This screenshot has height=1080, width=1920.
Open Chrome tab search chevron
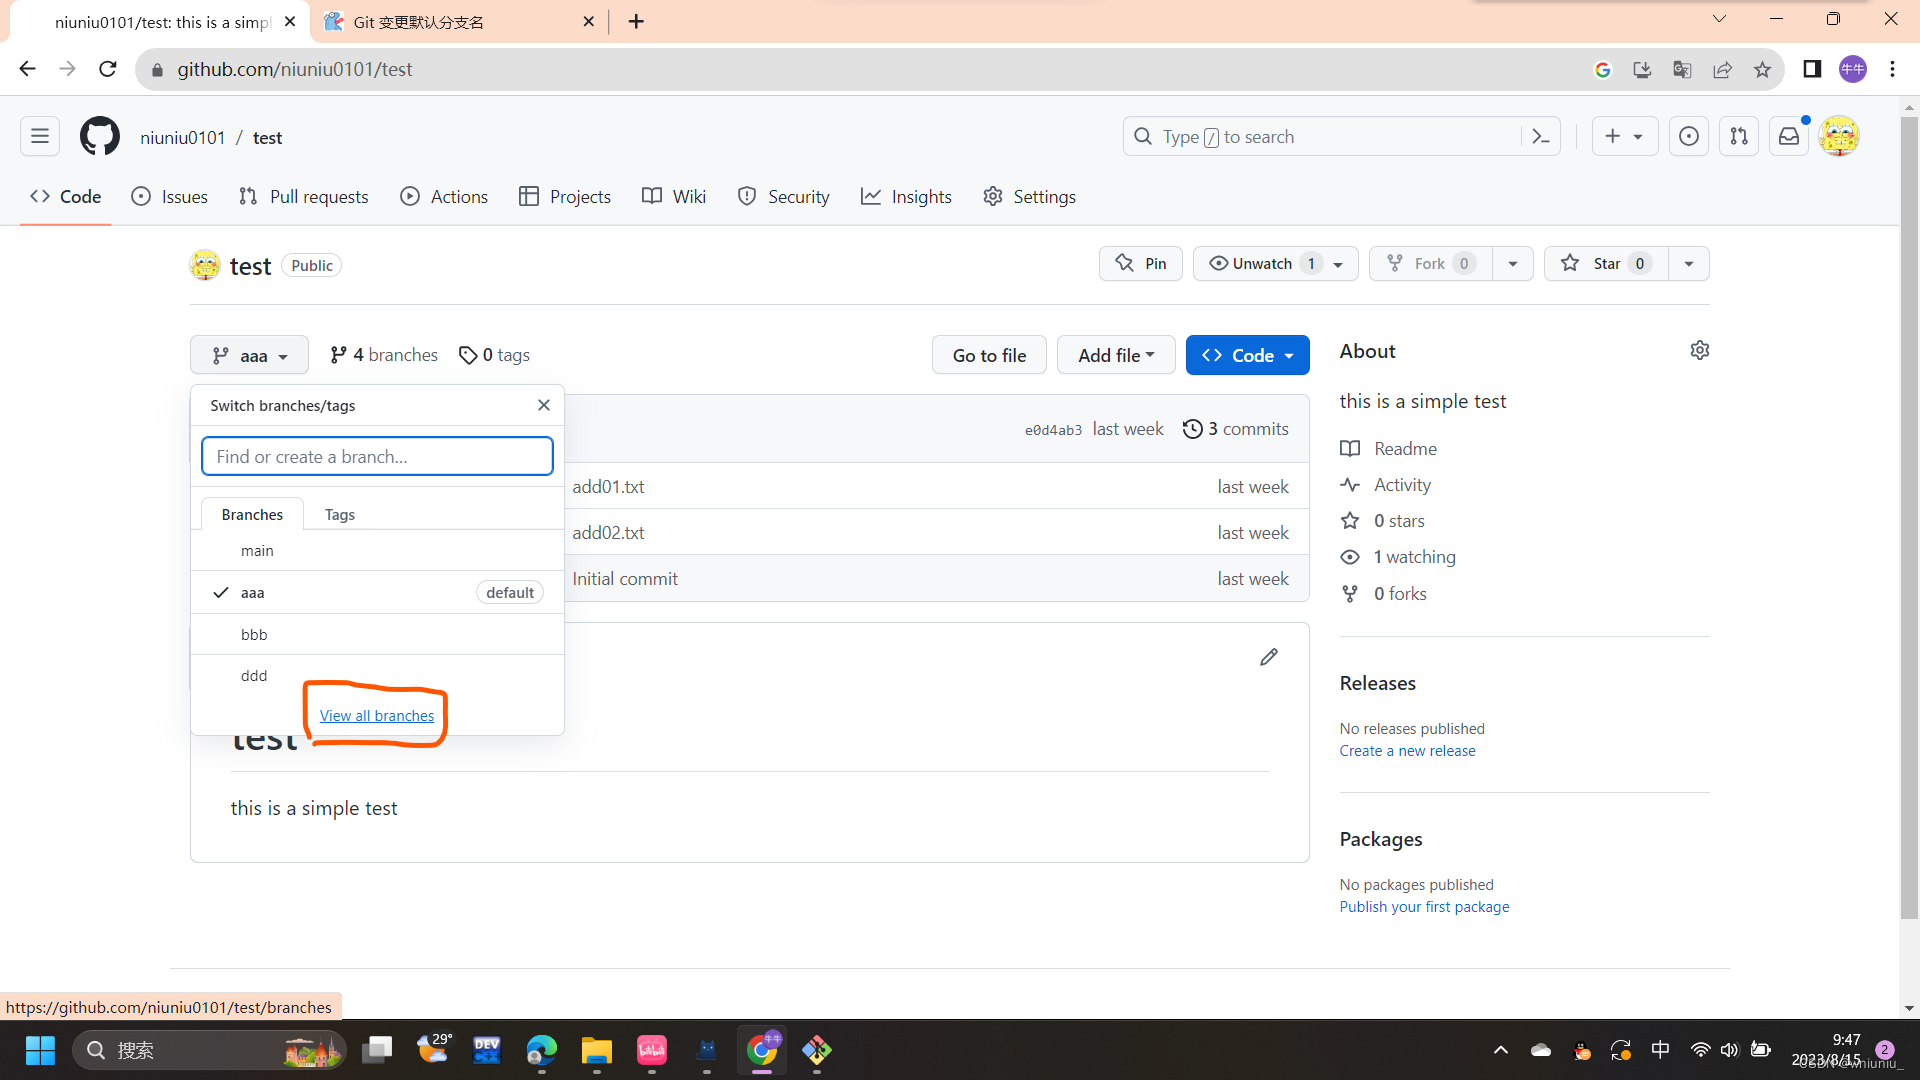tap(1719, 19)
